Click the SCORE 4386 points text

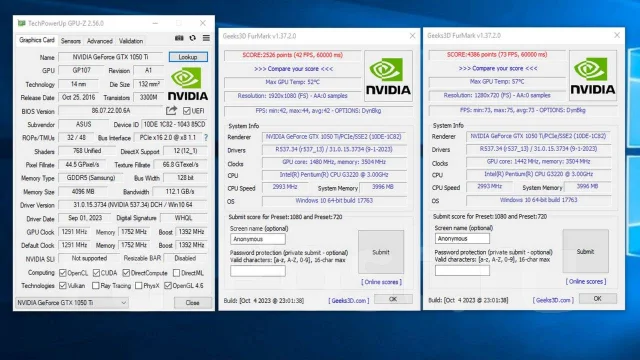point(497,55)
